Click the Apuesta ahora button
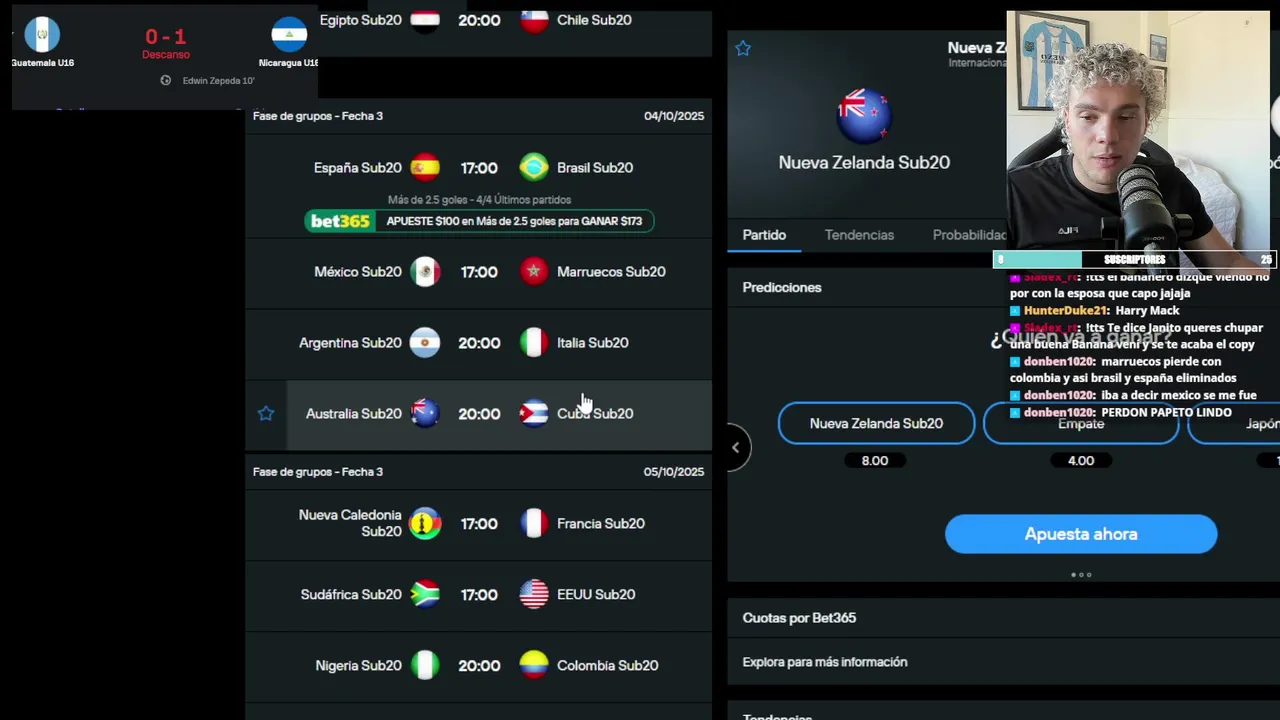 pyautogui.click(x=1081, y=534)
